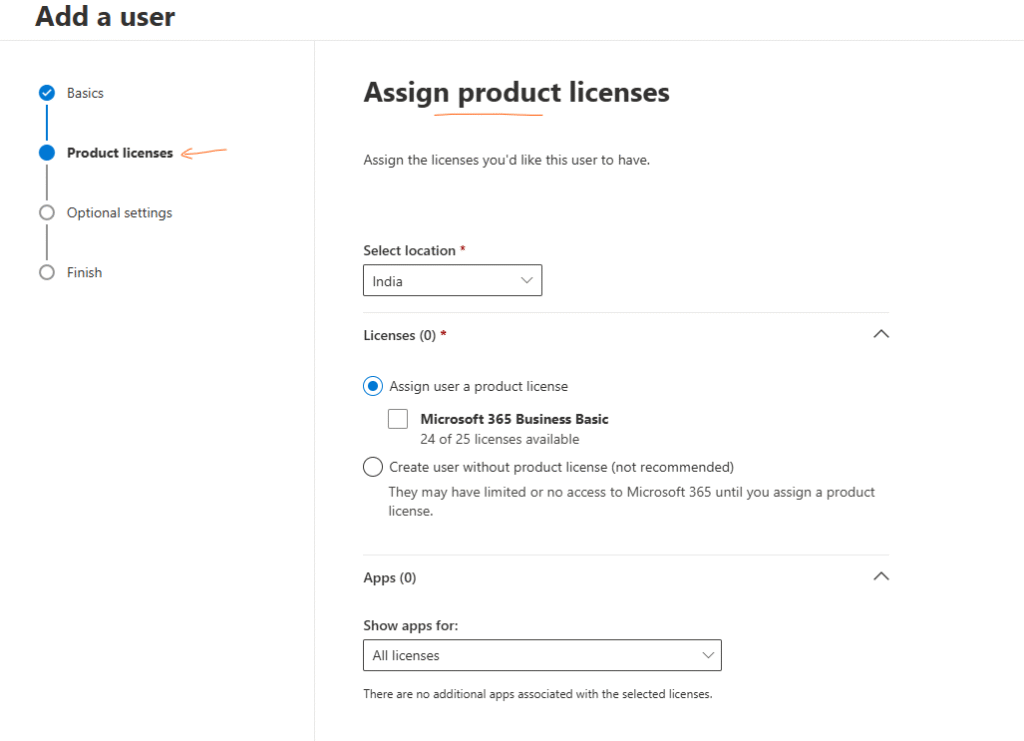Open the Select location dropdown
This screenshot has width=1024, height=741.
point(452,281)
